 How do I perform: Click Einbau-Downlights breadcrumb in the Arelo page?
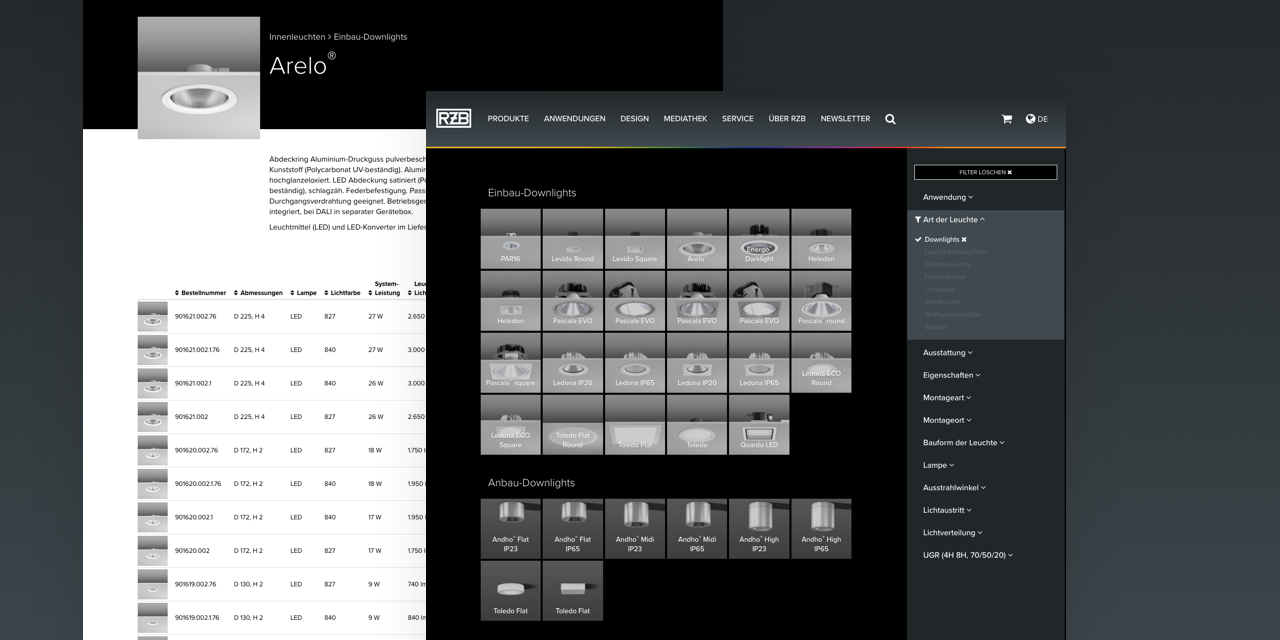click(x=371, y=37)
